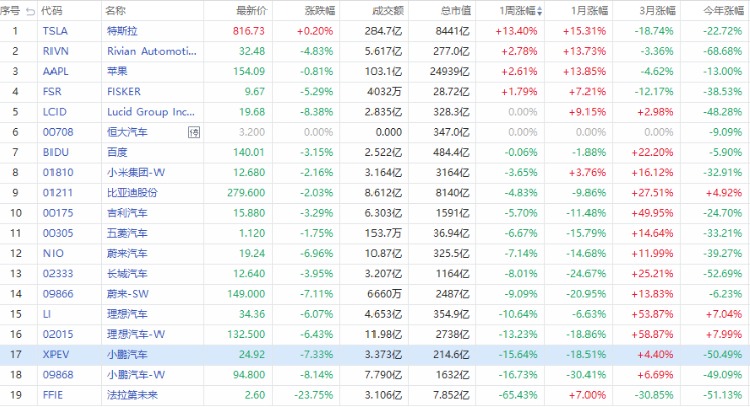Image resolution: width=750 pixels, height=407 pixels.
Task: Click the undo arrow icon beside 序号
Action: point(31,11)
